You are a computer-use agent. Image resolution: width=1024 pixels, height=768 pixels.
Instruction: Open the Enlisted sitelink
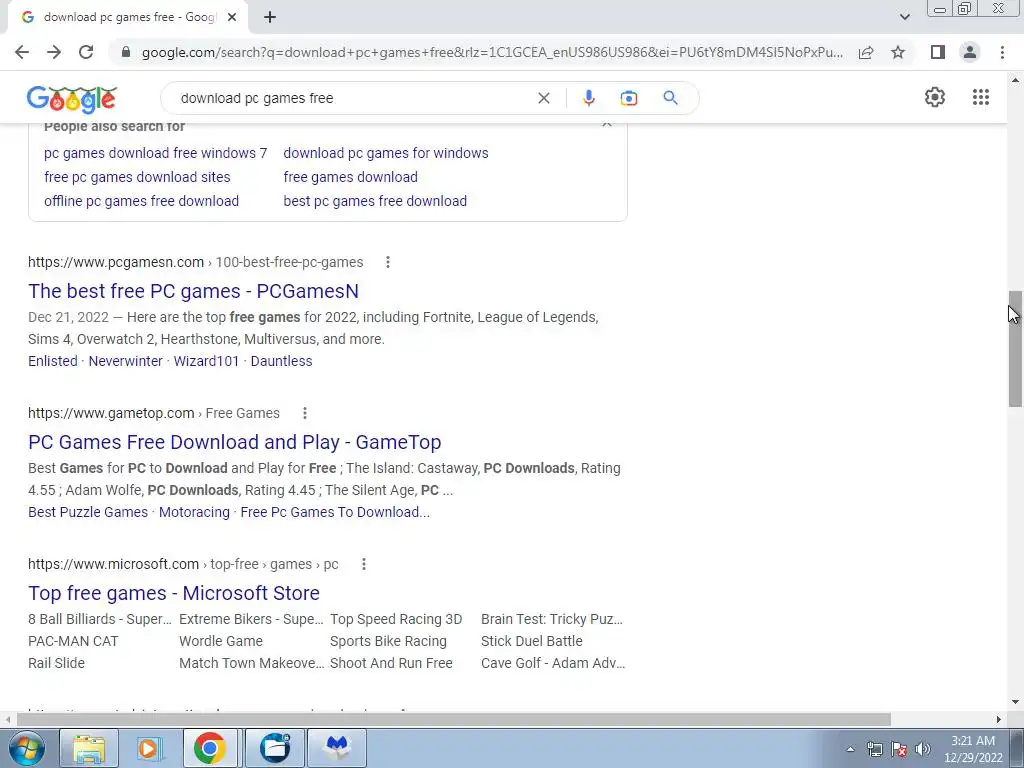(53, 361)
